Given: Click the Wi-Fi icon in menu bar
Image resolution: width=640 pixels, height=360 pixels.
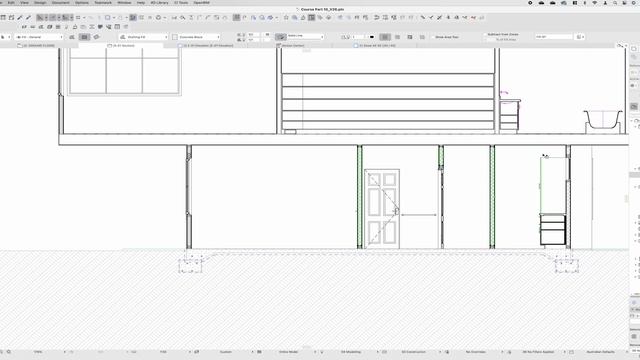Looking at the screenshot, I should (595, 3).
